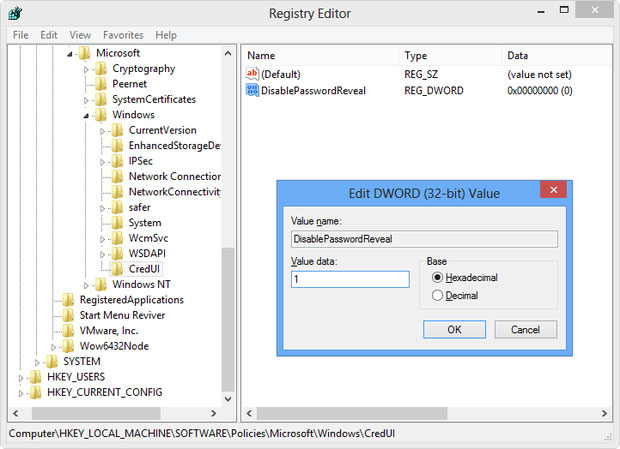The width and height of the screenshot is (620, 449).
Task: Click the Network Connections folder icon
Action: point(117,176)
